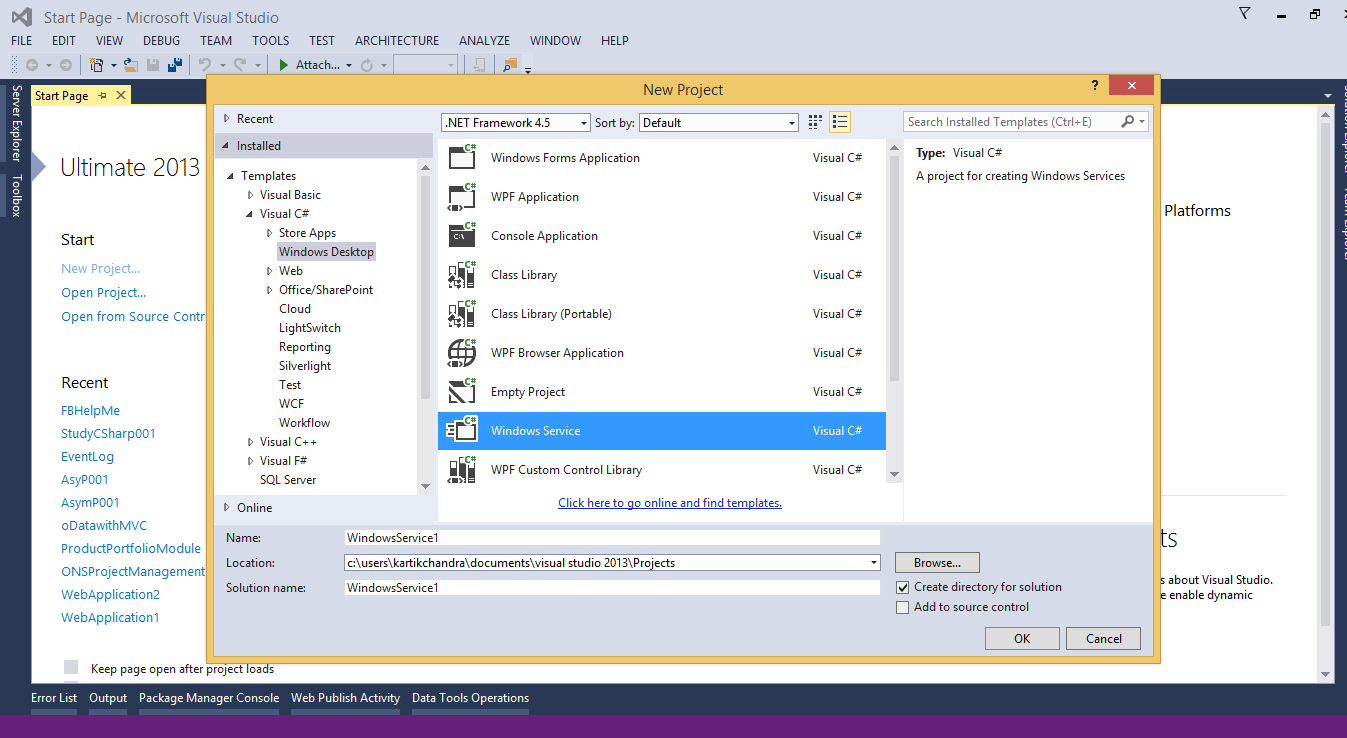Click the Open File toolbar icon
The height and width of the screenshot is (738, 1347).
point(130,65)
